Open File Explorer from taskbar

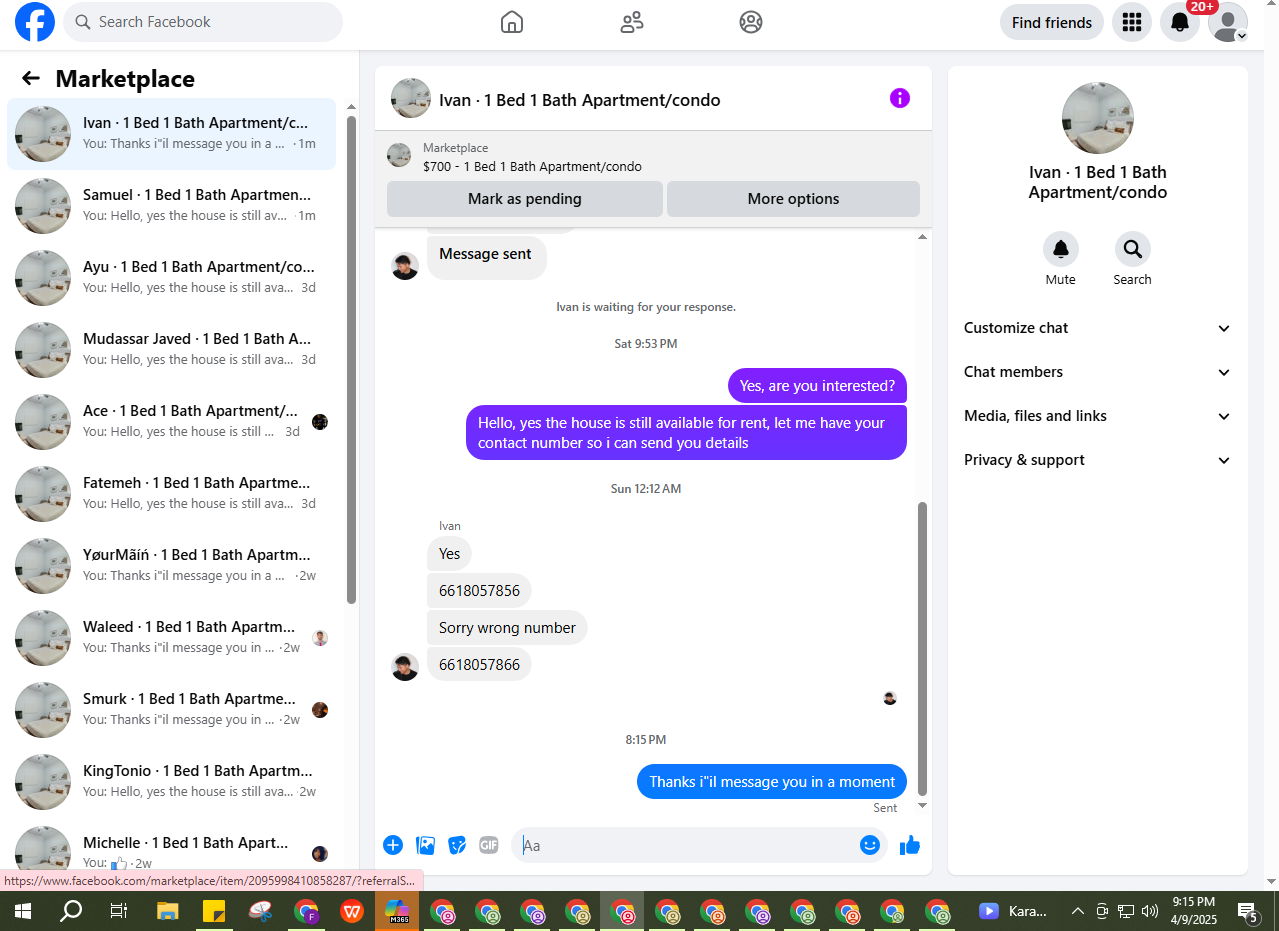point(167,911)
